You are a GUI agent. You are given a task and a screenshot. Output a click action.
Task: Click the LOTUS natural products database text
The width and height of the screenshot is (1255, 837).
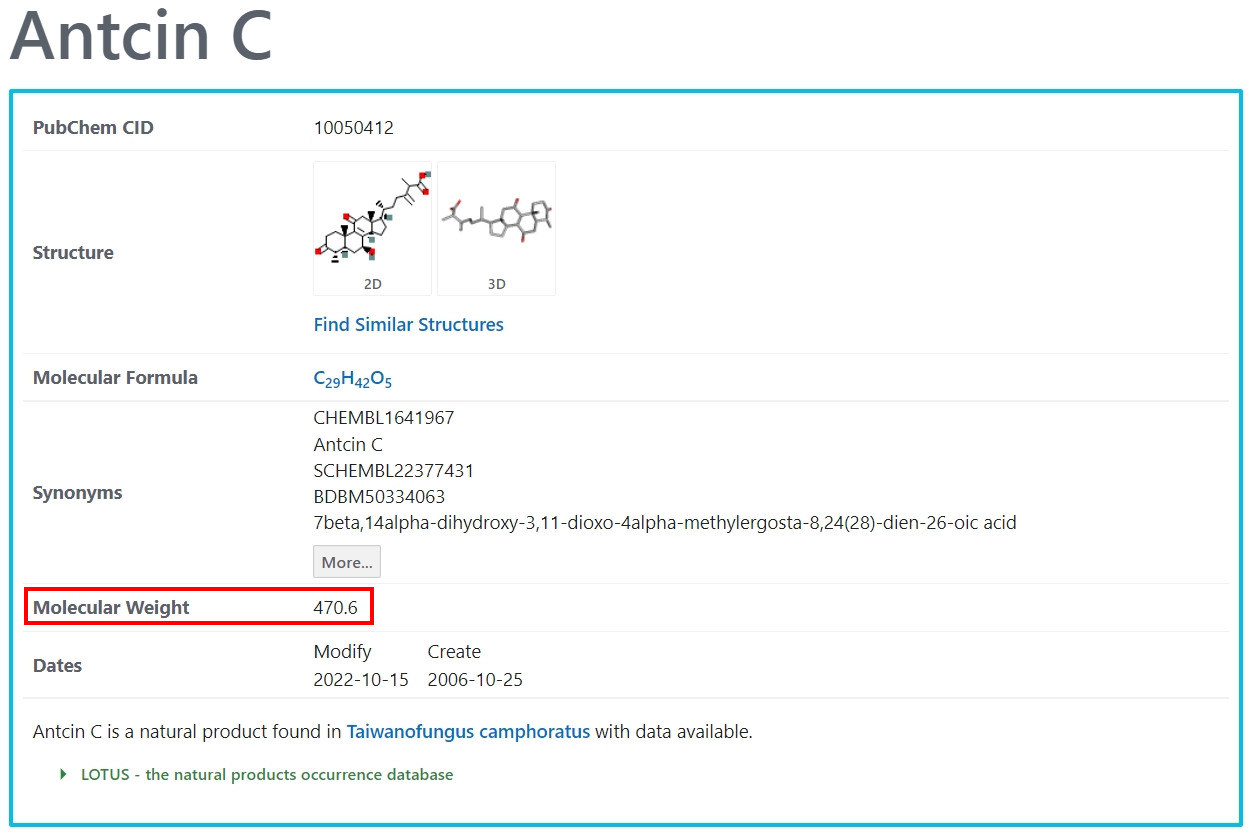coord(267,775)
